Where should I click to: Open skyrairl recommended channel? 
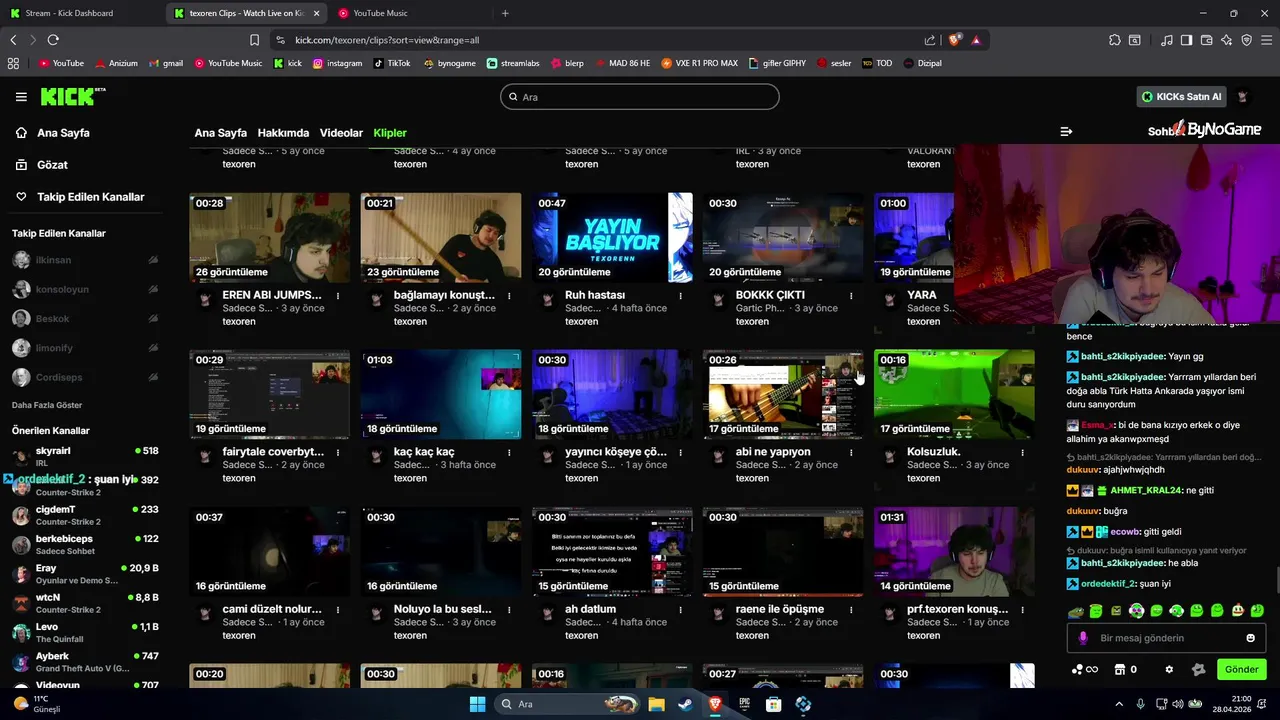(85, 456)
